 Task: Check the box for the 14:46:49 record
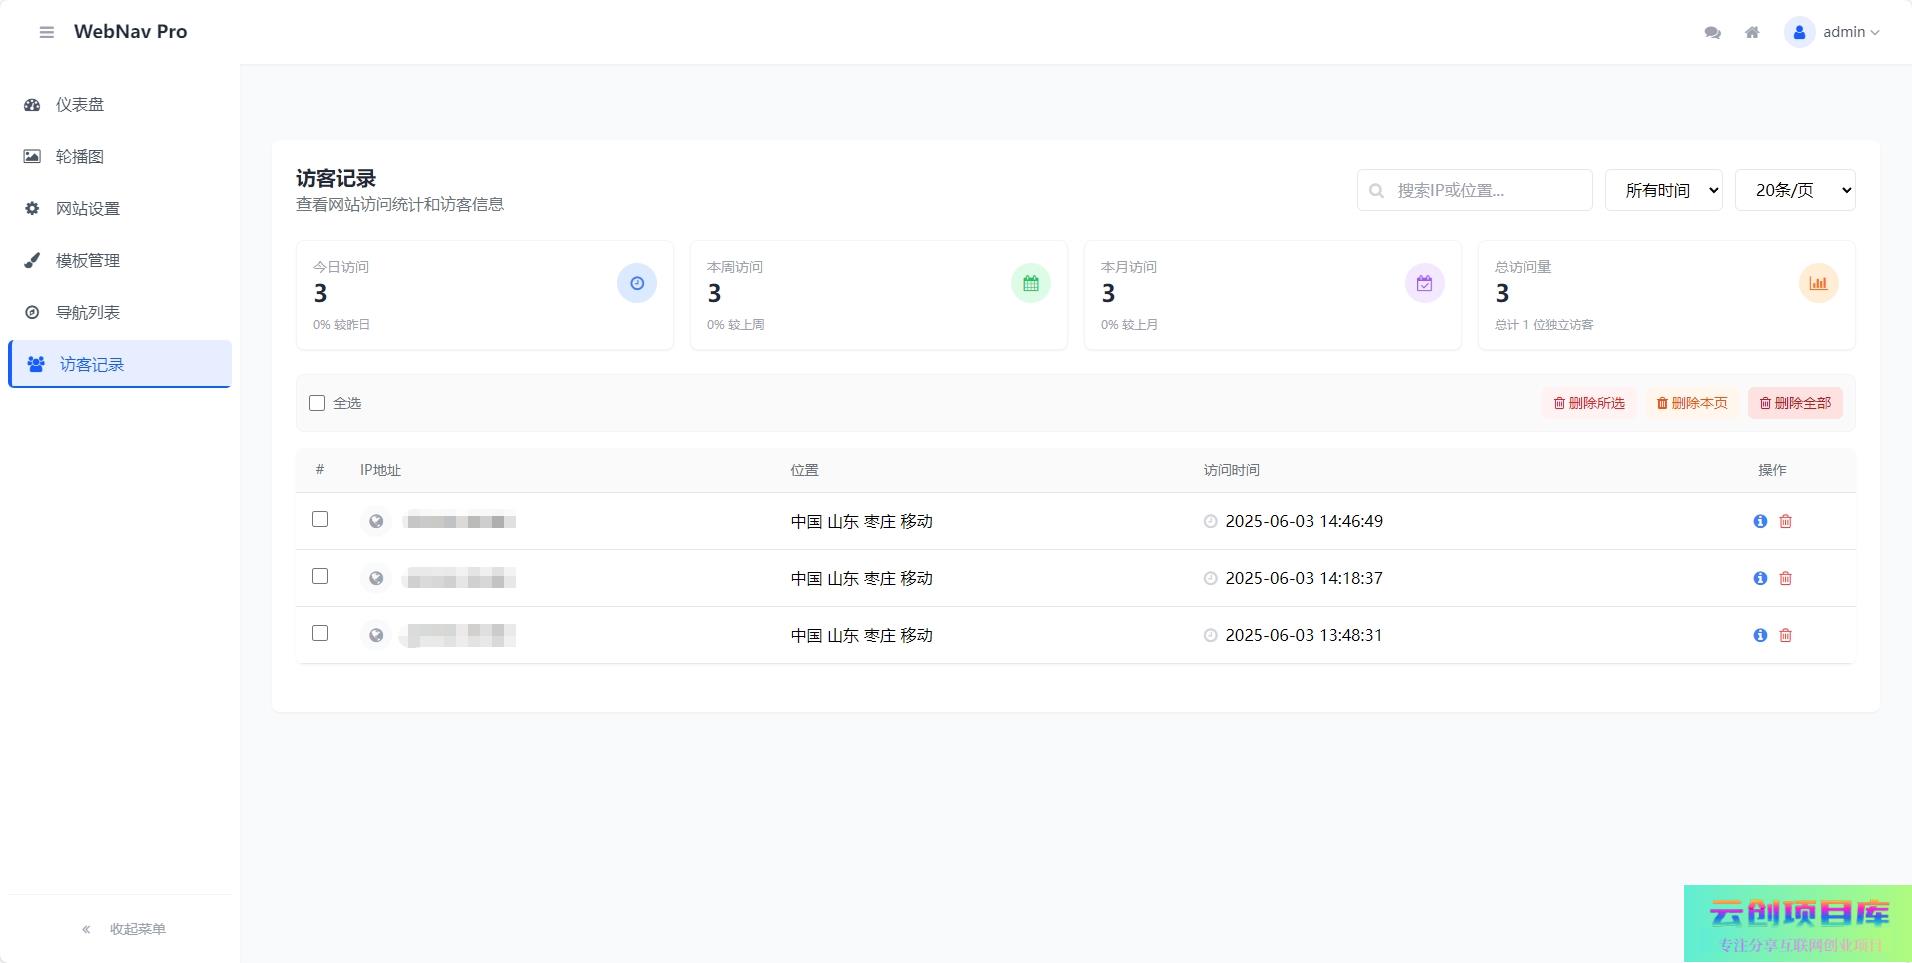pos(320,519)
